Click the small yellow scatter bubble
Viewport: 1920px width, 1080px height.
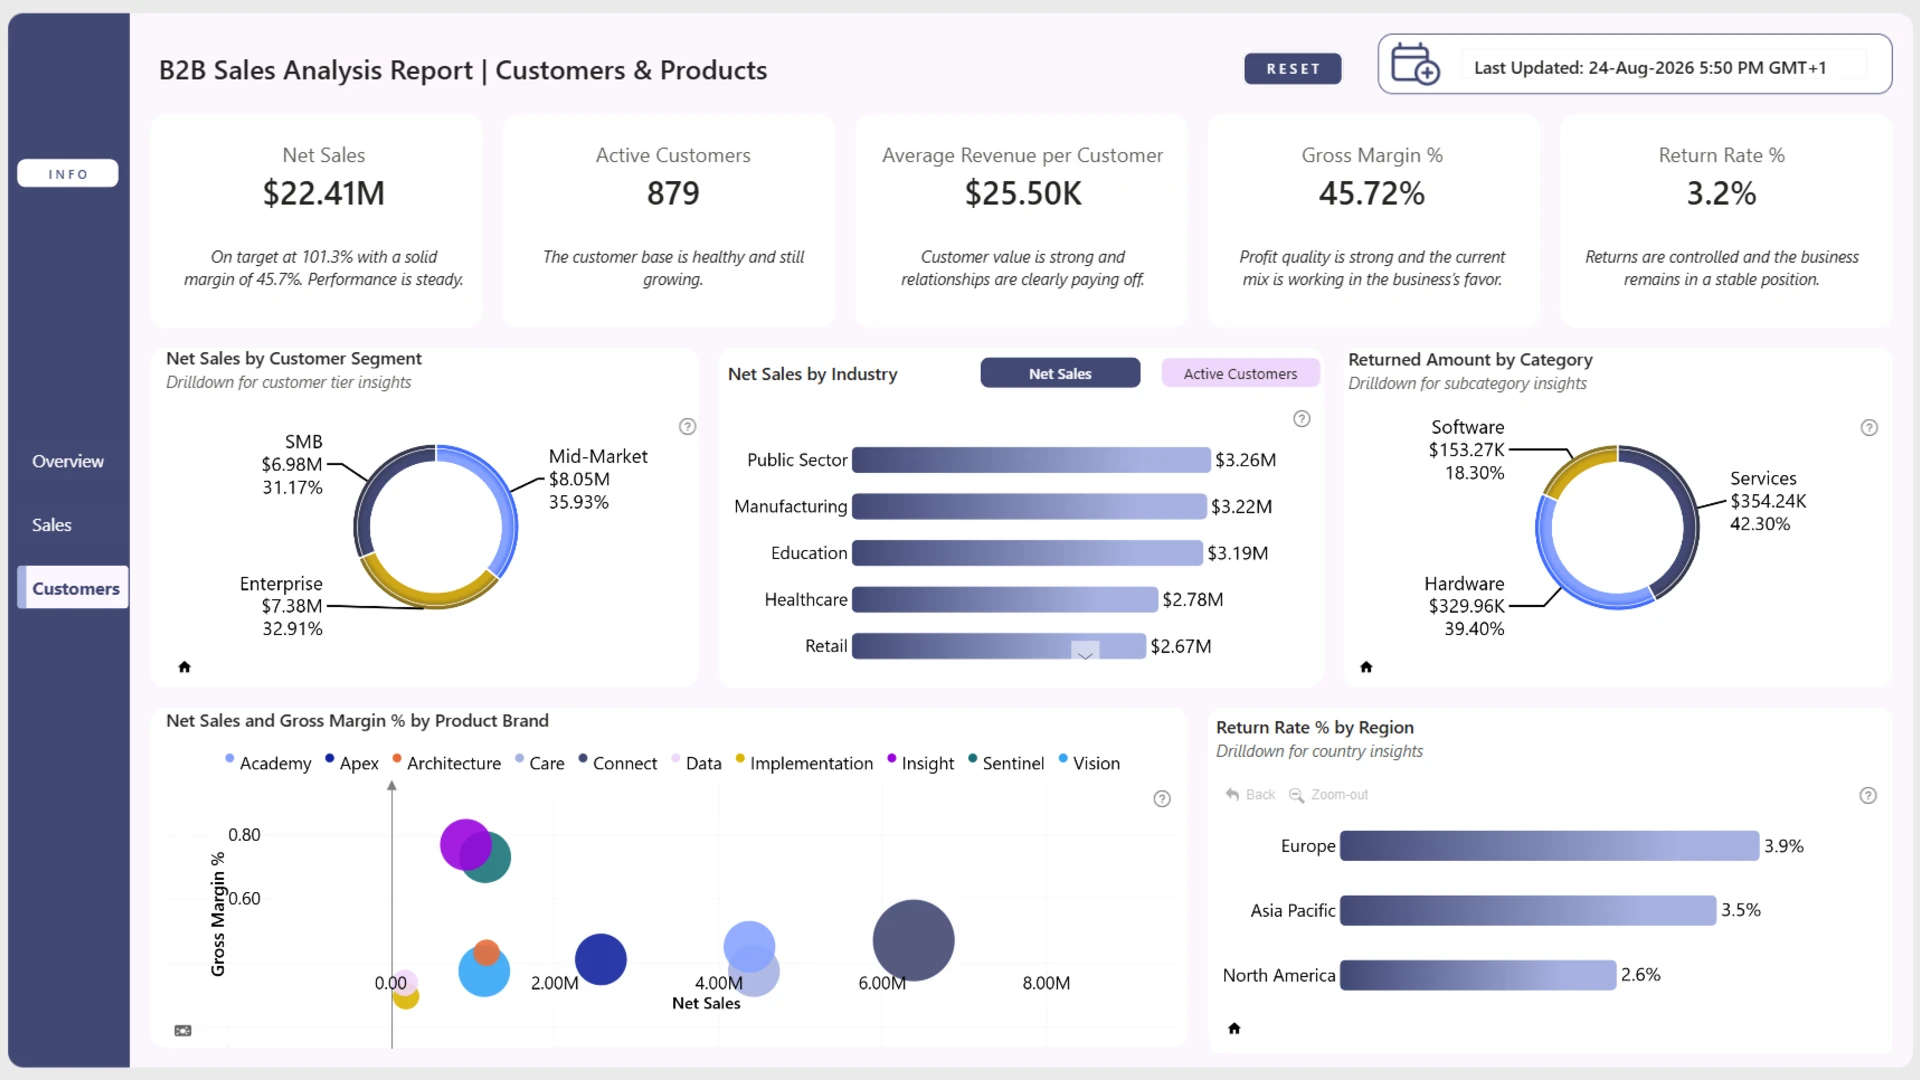point(406,998)
